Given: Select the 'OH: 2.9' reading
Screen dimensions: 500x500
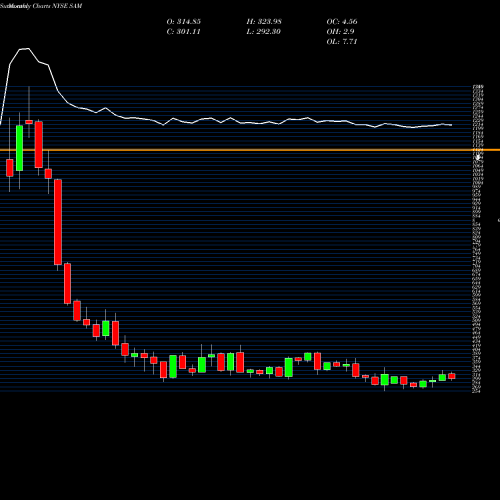Looking at the screenshot, I should click(340, 31).
